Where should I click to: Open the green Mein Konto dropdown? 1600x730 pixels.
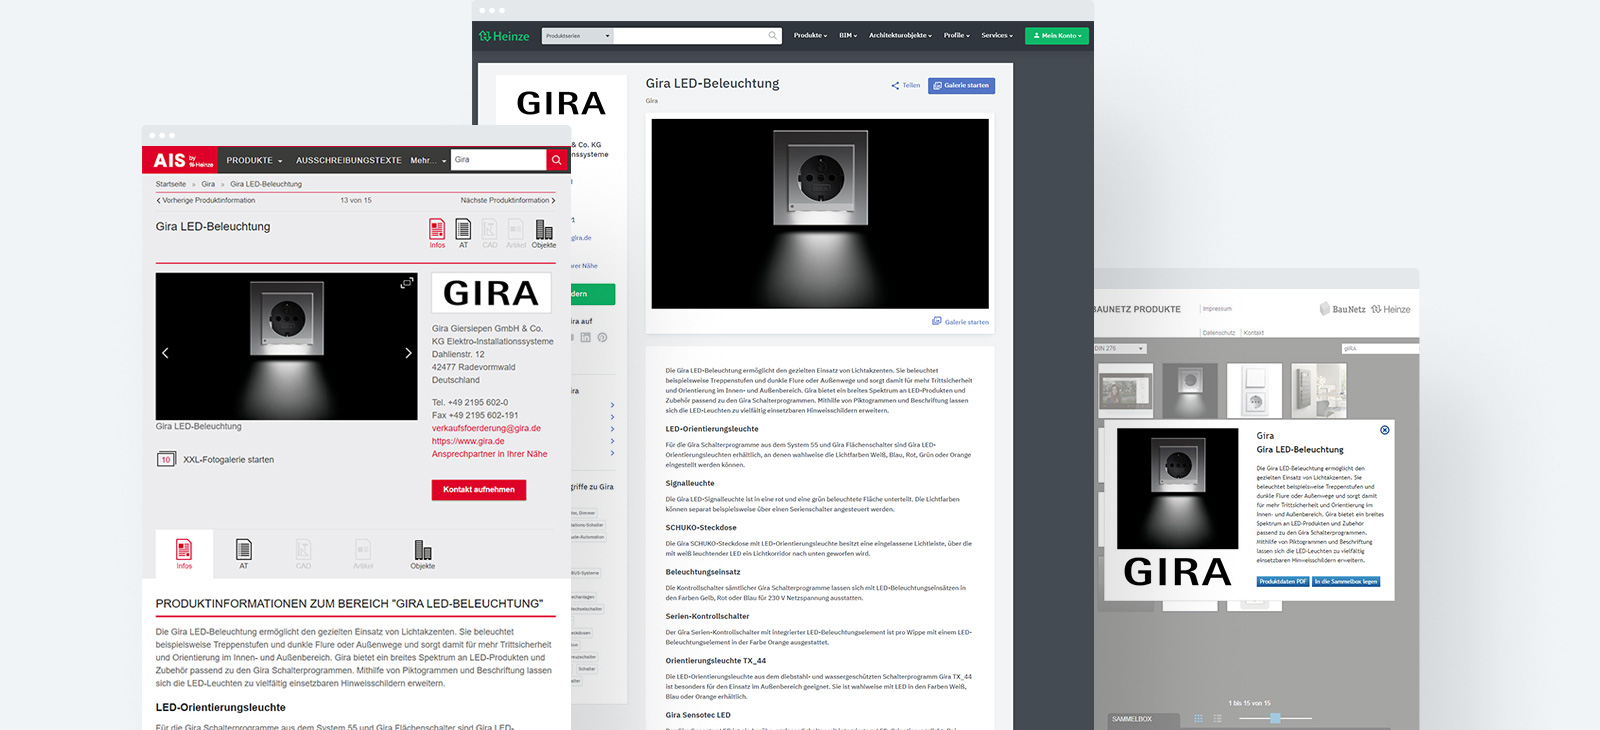tap(1057, 35)
